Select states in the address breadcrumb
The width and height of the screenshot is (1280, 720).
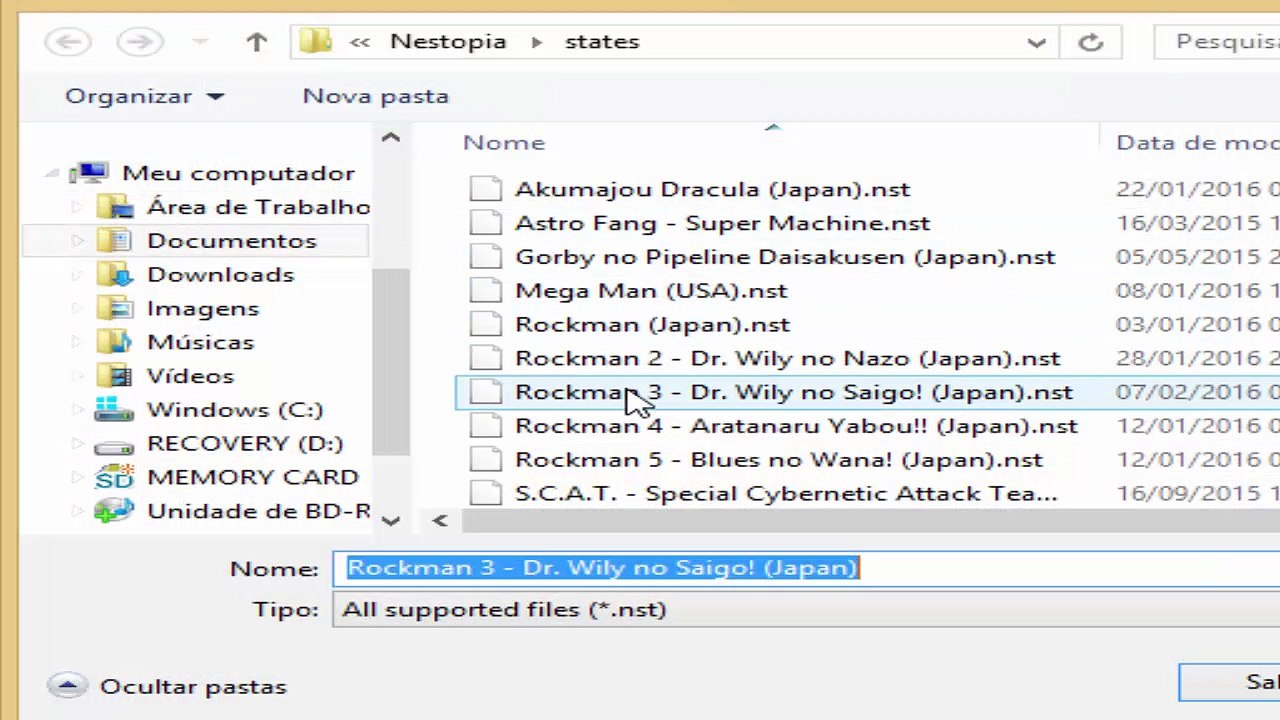pos(602,42)
